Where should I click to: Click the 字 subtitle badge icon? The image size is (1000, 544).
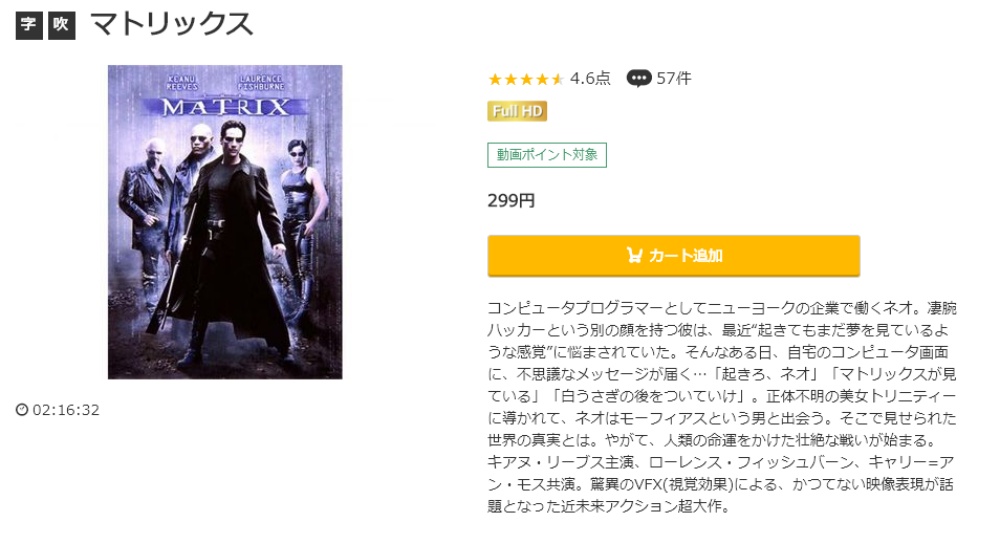click(x=29, y=25)
